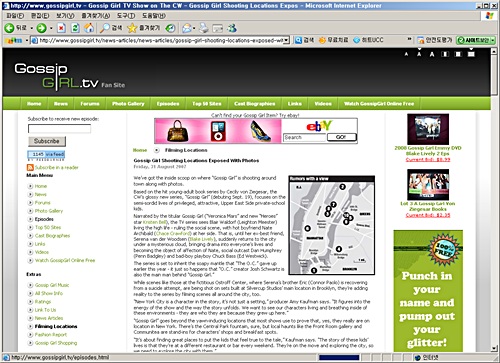Click the feed count 'via feed' badge
The image size is (500, 363).
click(46, 154)
